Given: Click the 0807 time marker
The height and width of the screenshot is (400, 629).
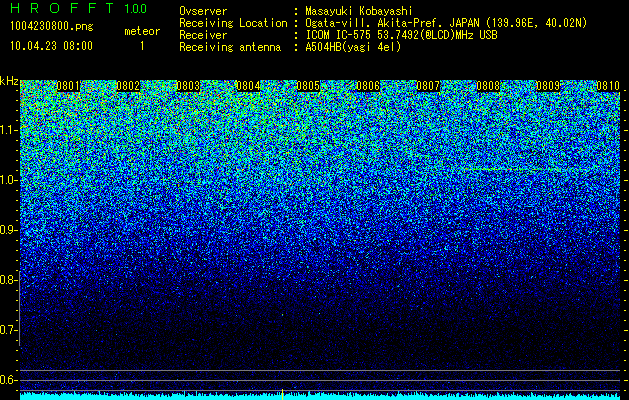Looking at the screenshot, I should click(428, 86).
